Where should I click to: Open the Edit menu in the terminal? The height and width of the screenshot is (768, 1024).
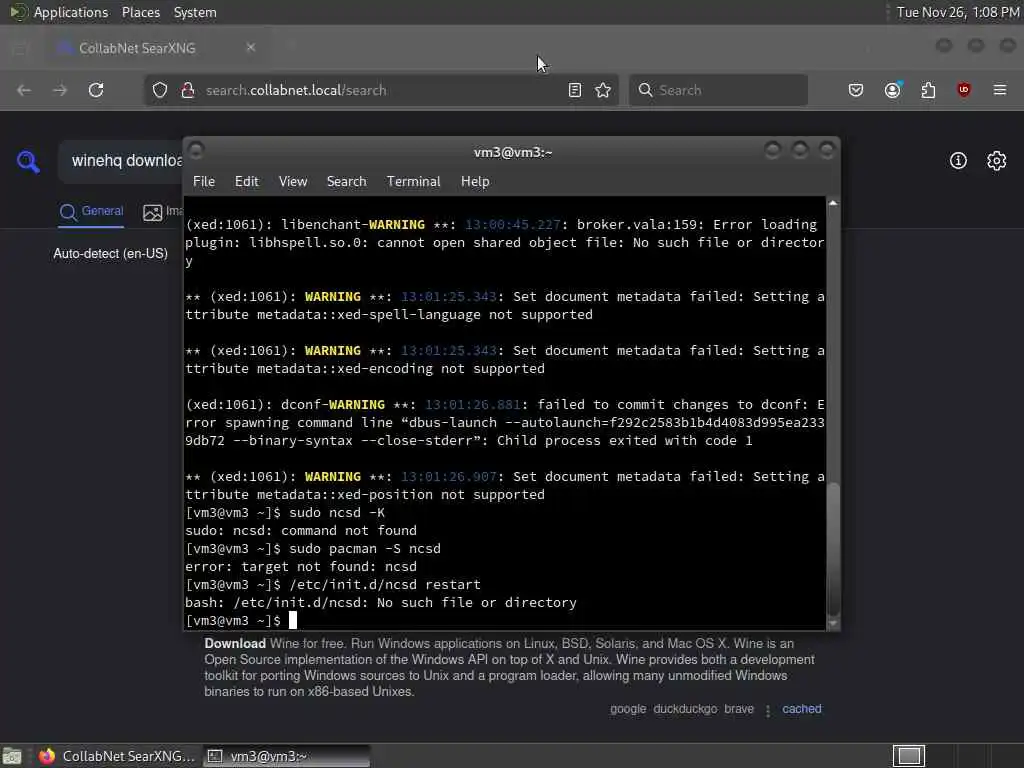(x=247, y=182)
